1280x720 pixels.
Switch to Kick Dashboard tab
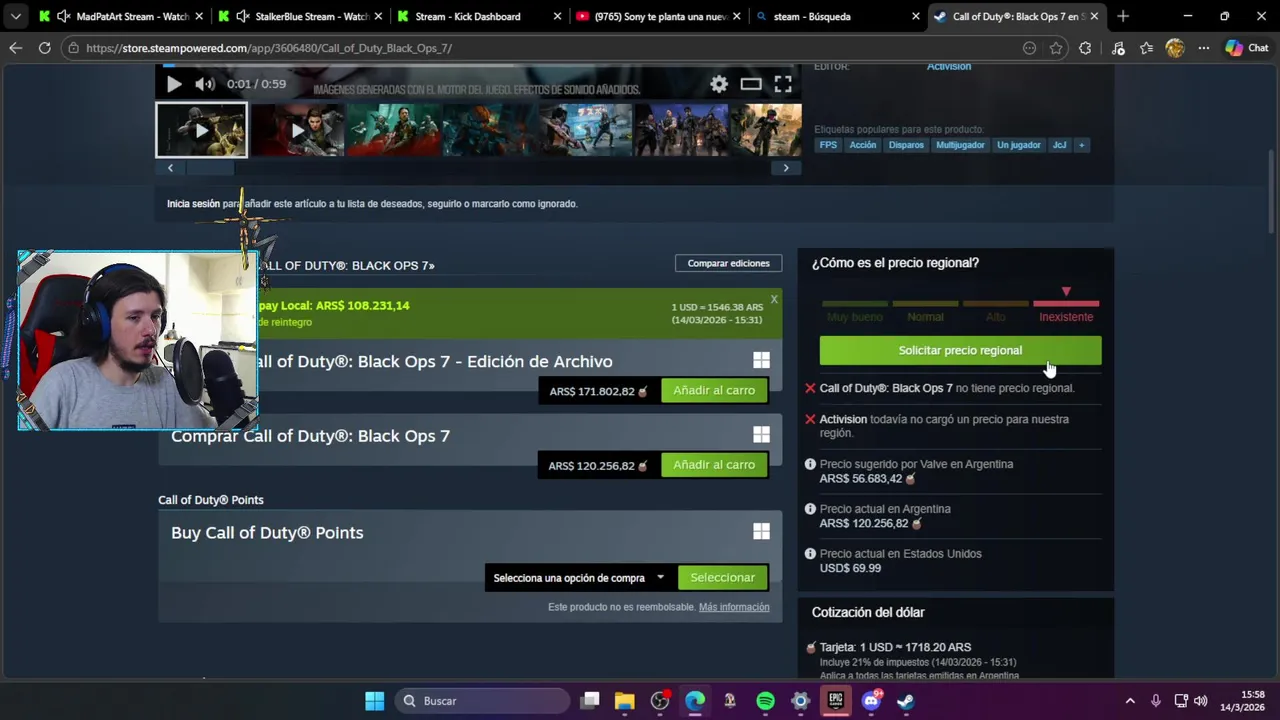pyautogui.click(x=479, y=17)
